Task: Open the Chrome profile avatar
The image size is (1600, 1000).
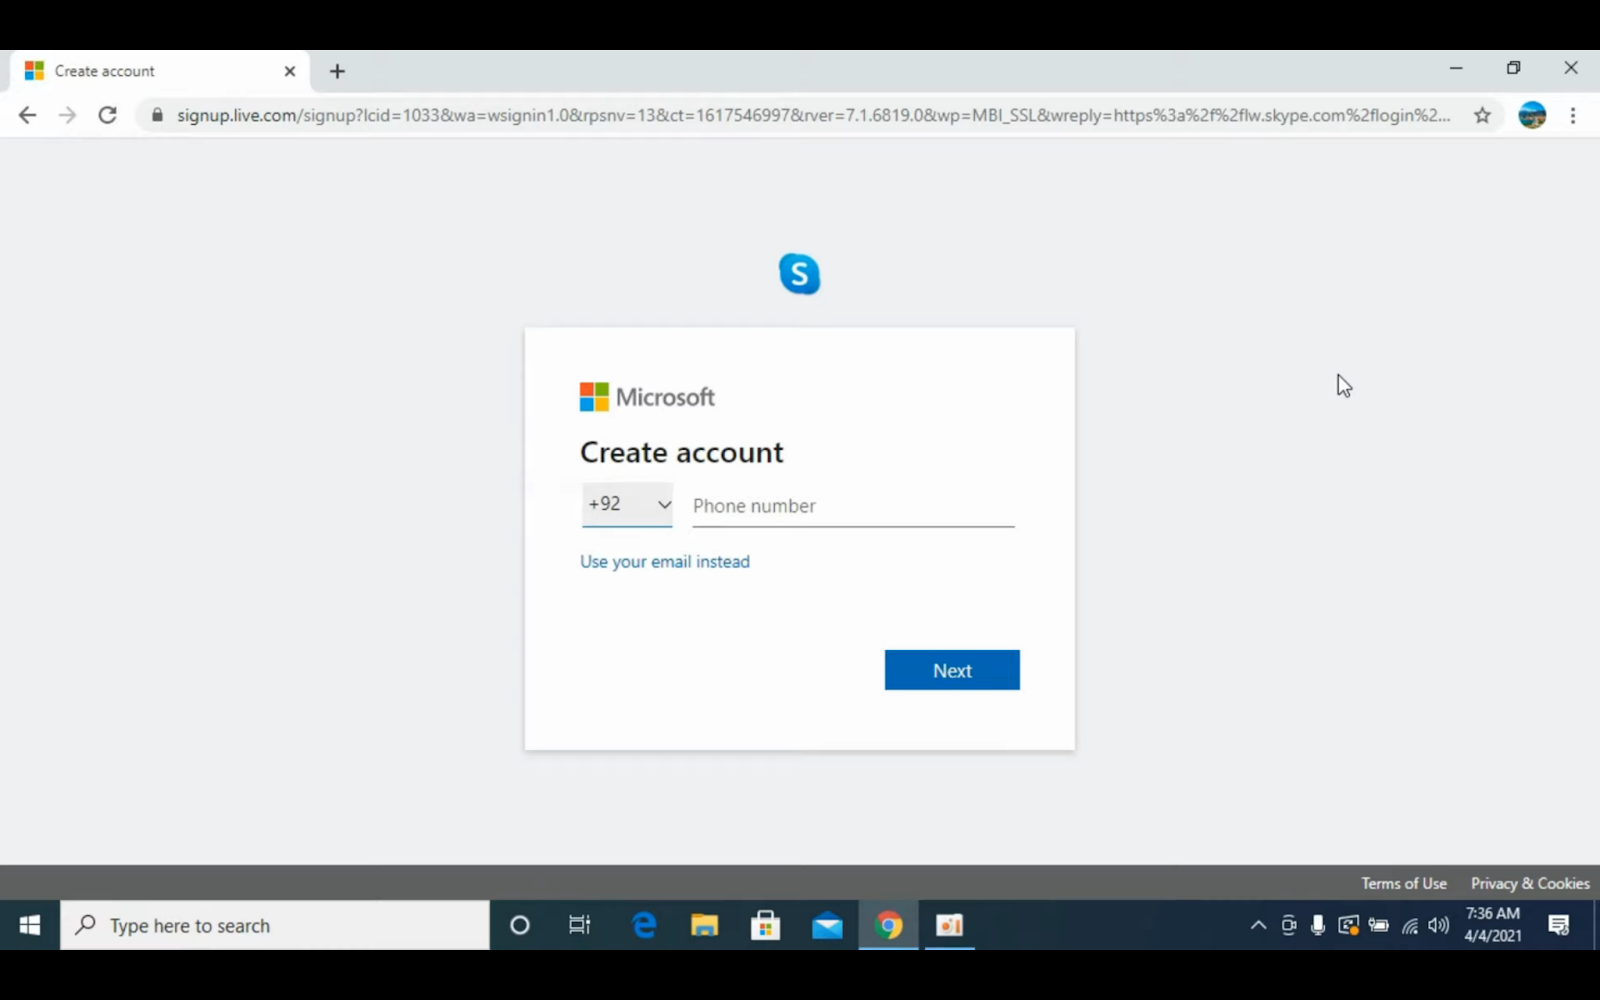Action: pos(1532,115)
